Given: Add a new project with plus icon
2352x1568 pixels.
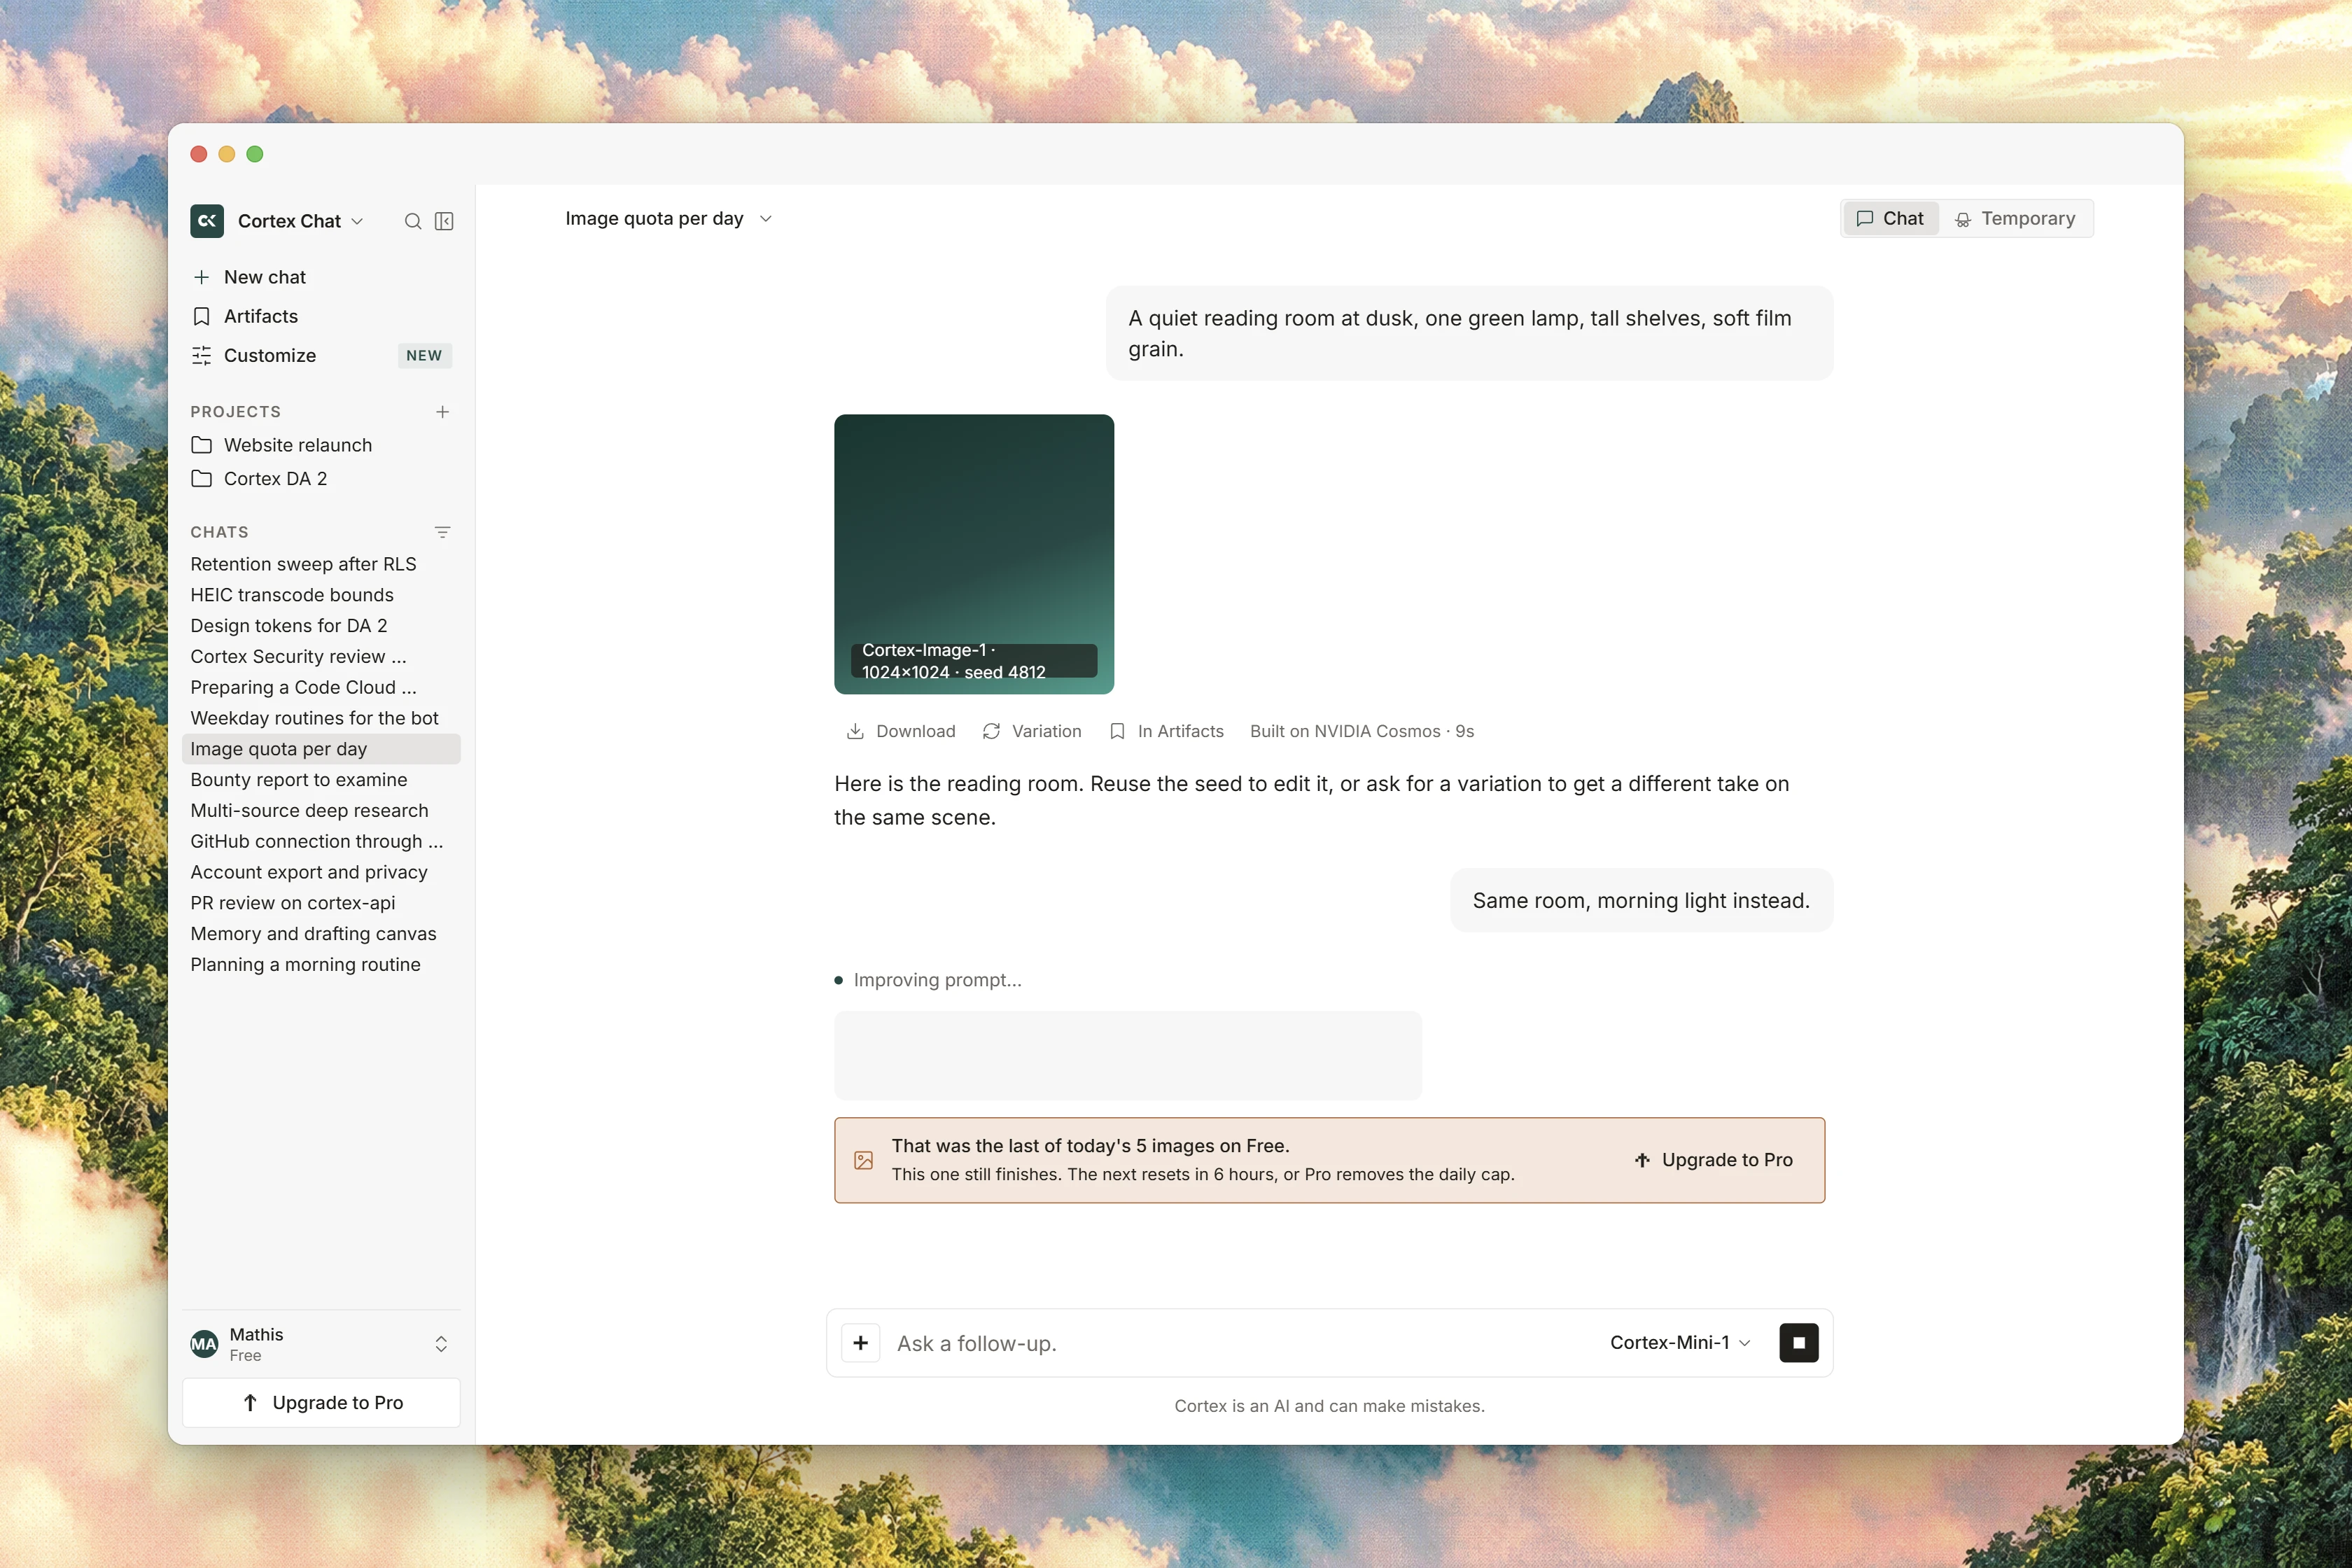Looking at the screenshot, I should (x=442, y=412).
